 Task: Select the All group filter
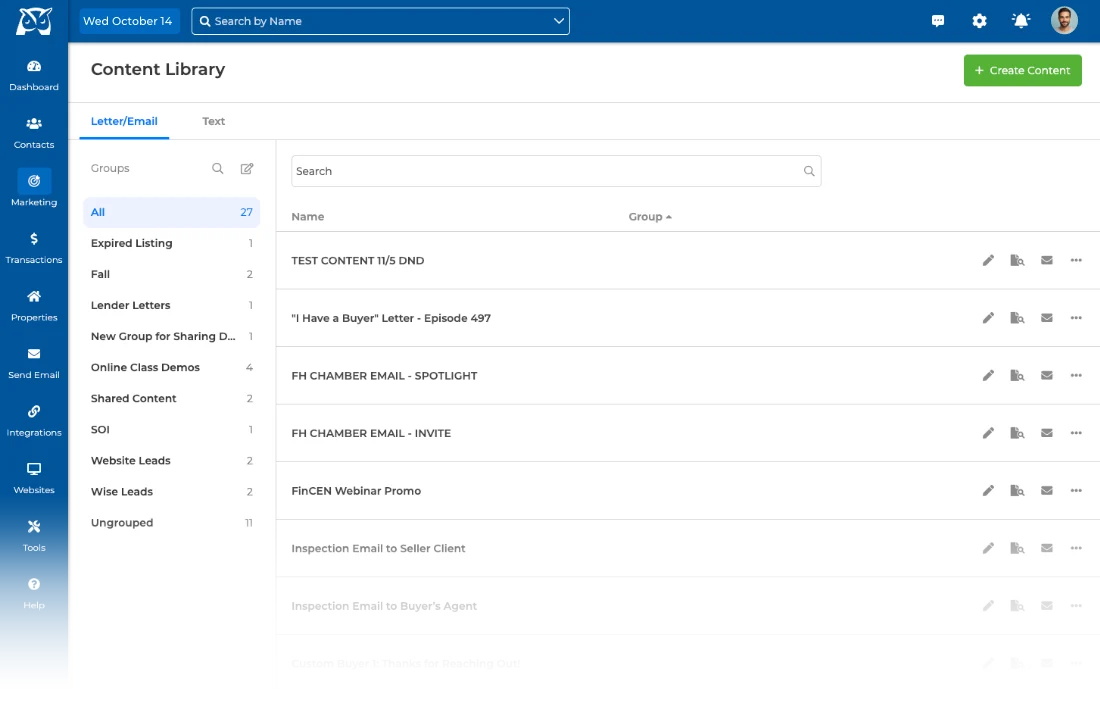coord(171,212)
